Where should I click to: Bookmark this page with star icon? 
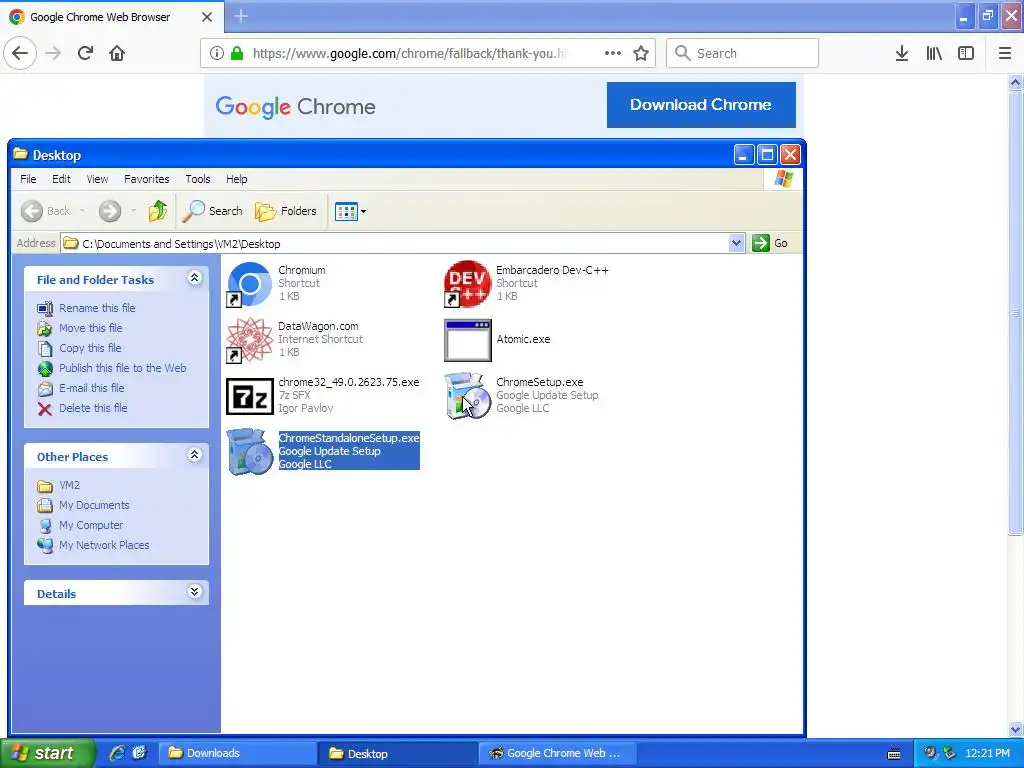[x=641, y=53]
